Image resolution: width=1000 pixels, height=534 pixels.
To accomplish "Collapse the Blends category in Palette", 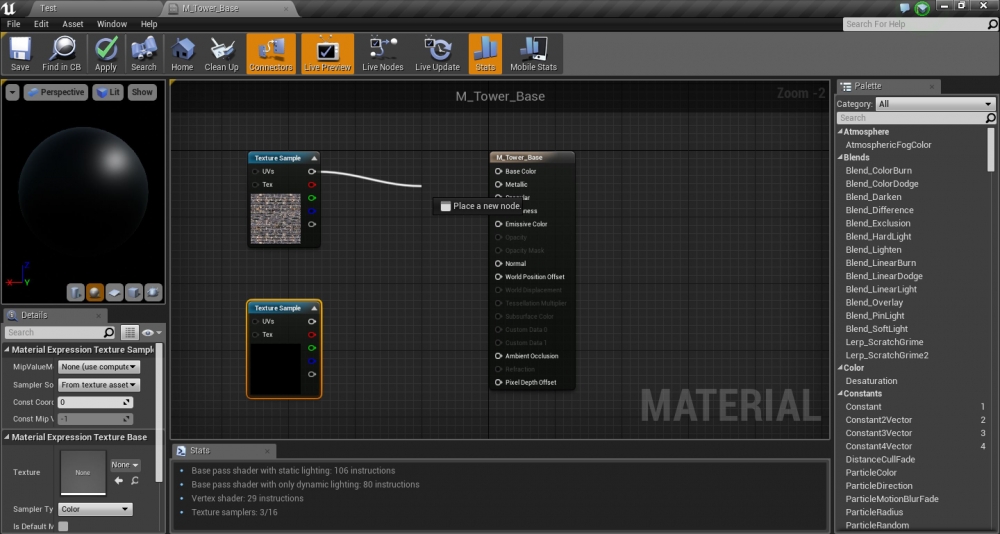I will (x=840, y=157).
